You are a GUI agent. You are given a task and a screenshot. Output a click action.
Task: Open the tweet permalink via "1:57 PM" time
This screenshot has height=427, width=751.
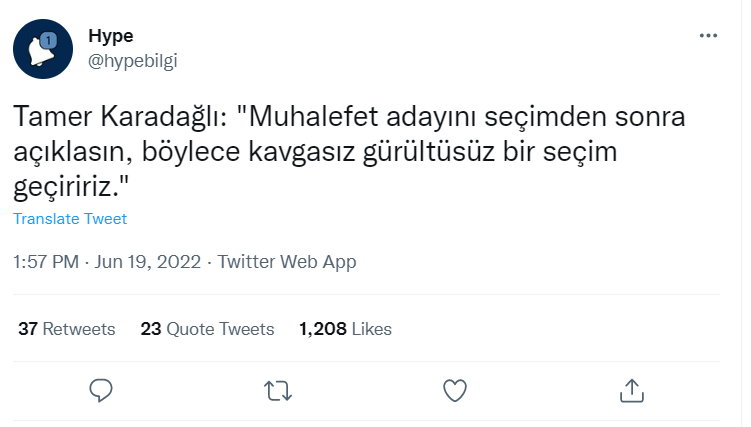pyautogui.click(x=45, y=262)
